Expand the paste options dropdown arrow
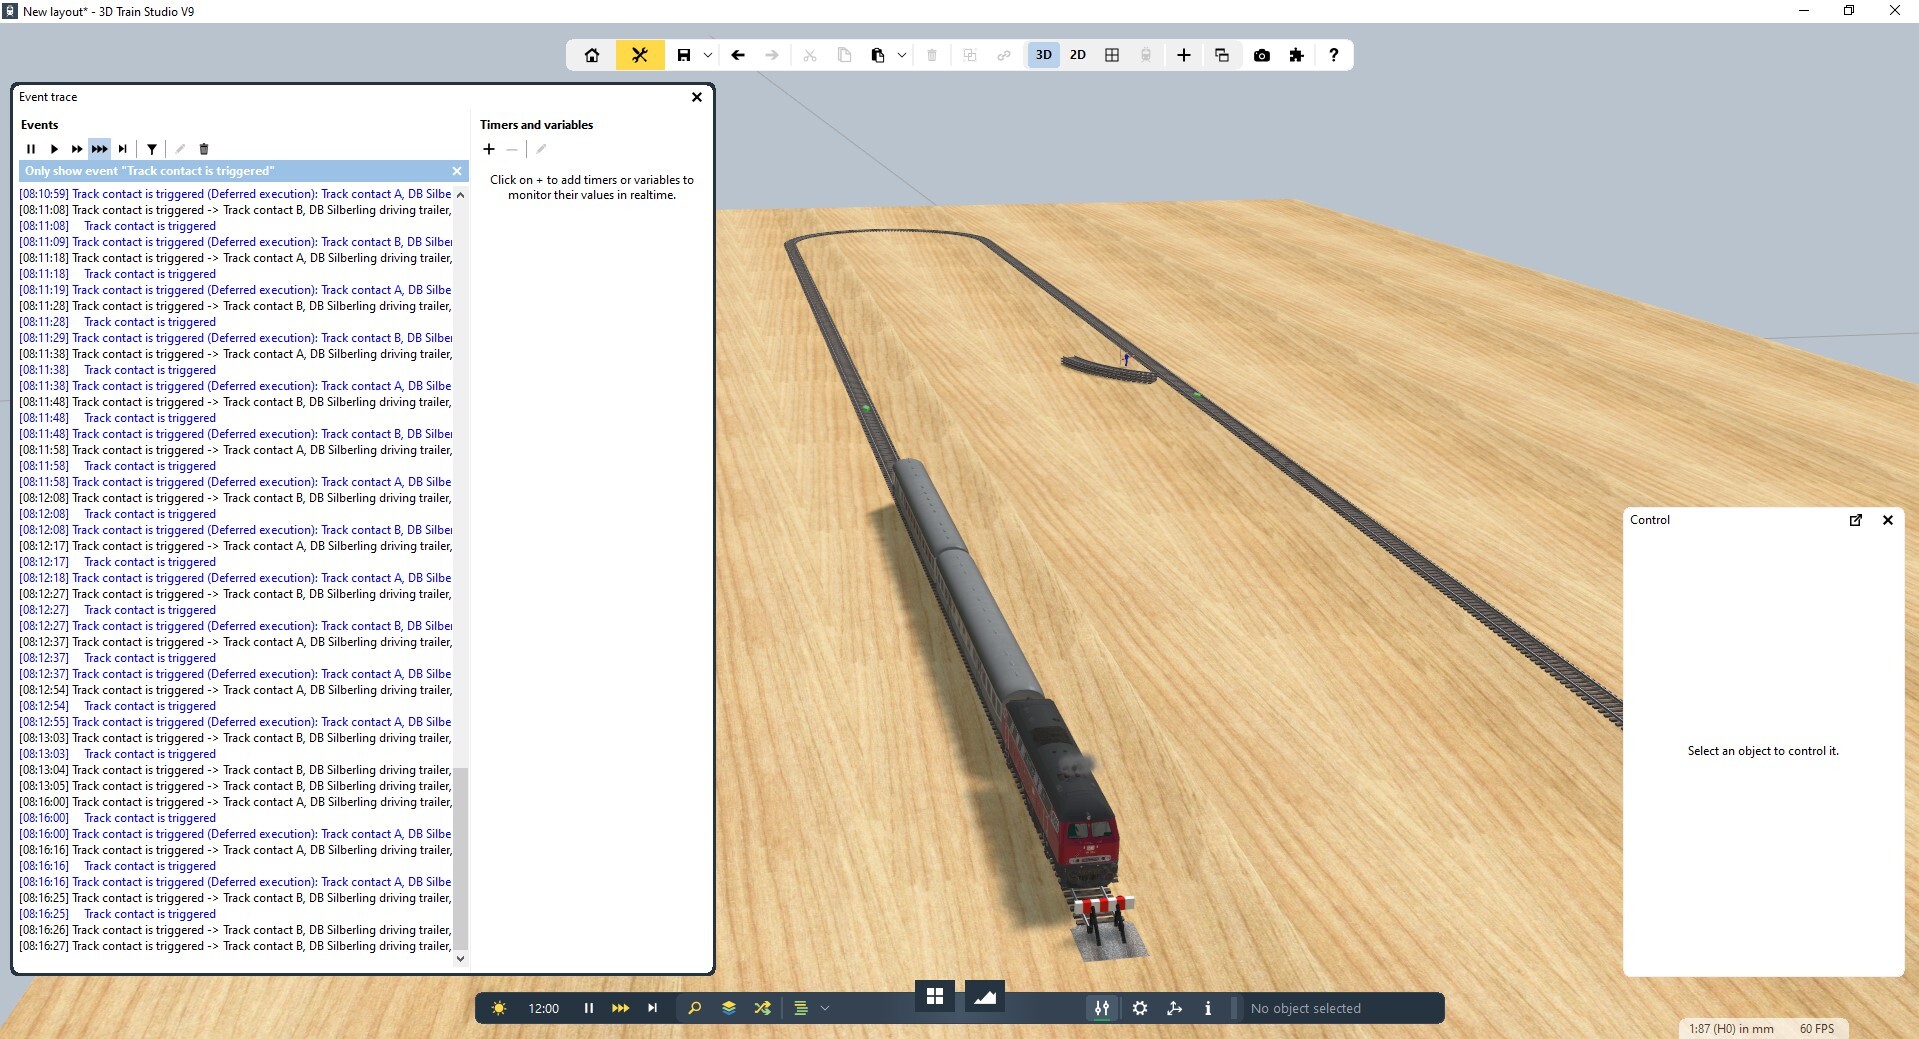 pos(902,55)
